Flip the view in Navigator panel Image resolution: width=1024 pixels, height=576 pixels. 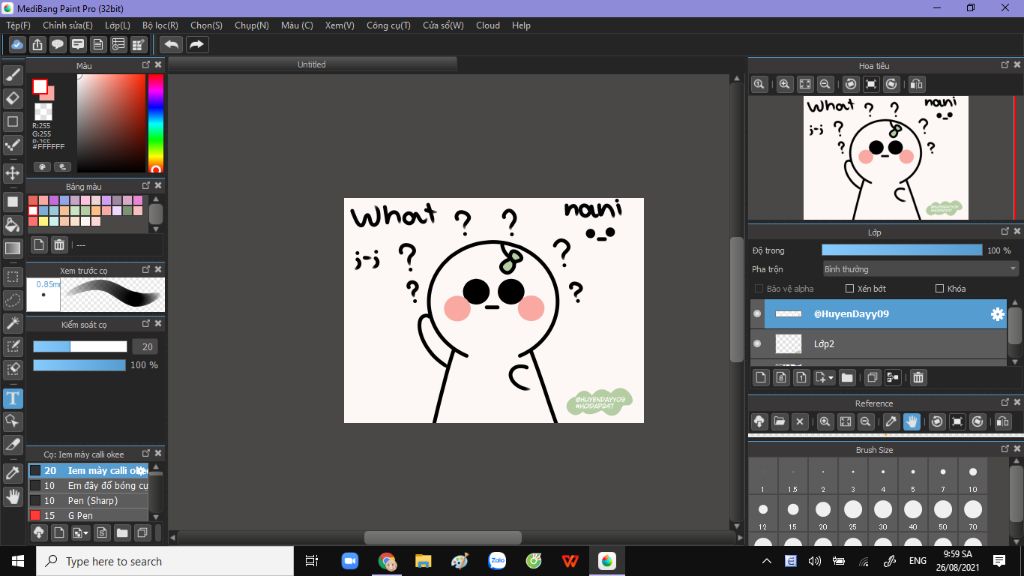[917, 84]
